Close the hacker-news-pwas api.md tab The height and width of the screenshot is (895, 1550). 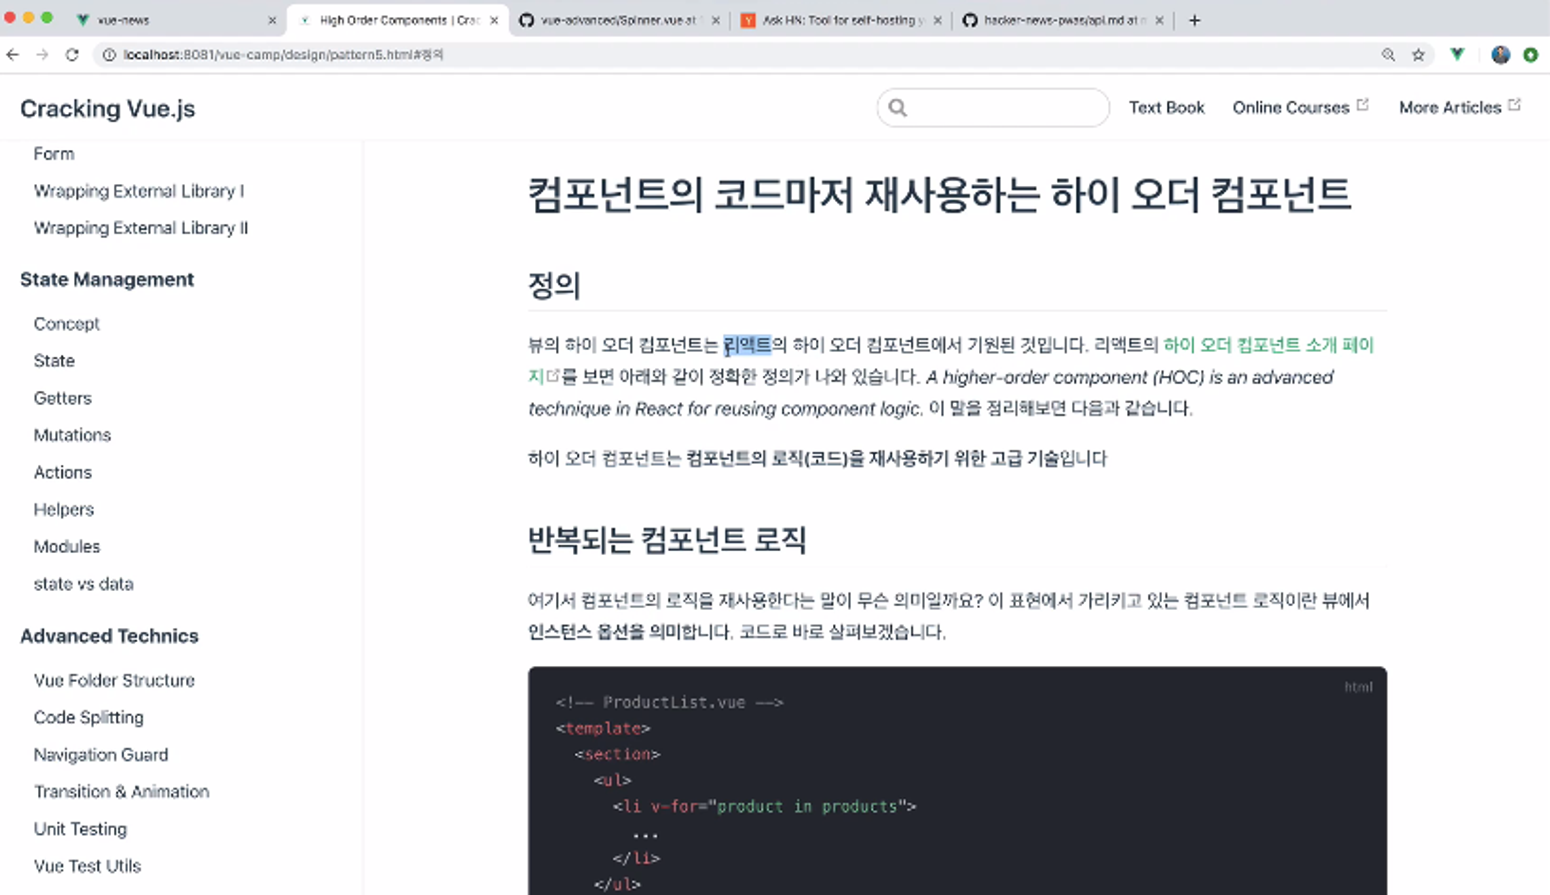pos(1159,20)
